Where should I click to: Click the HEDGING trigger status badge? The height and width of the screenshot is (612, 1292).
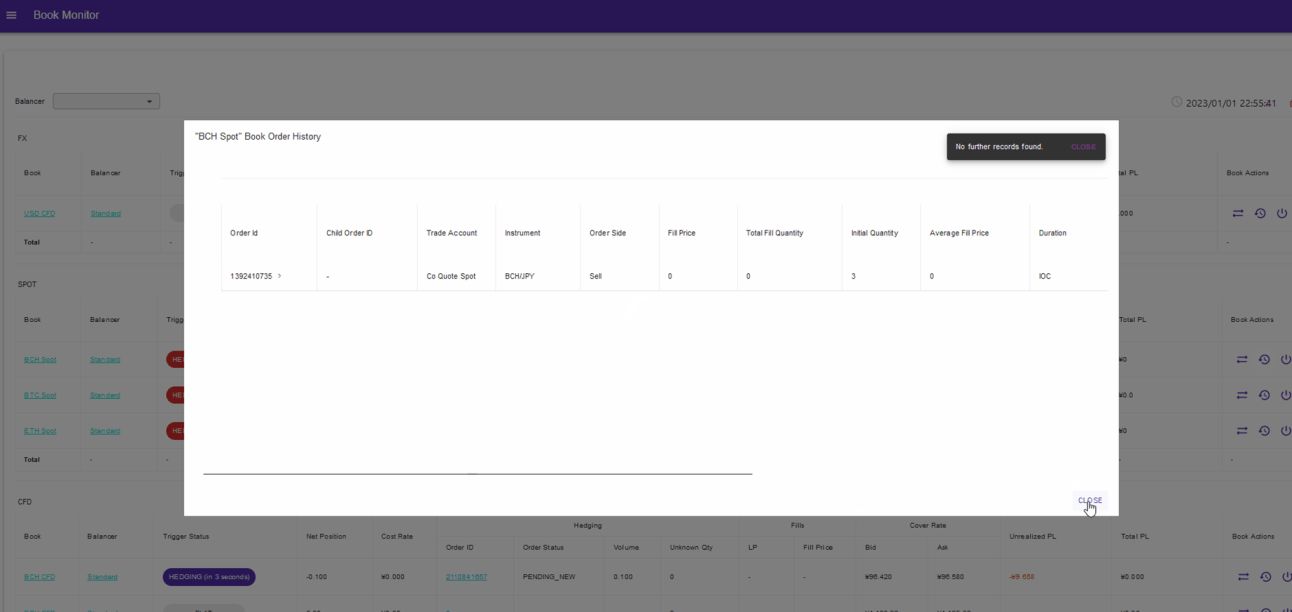point(208,577)
